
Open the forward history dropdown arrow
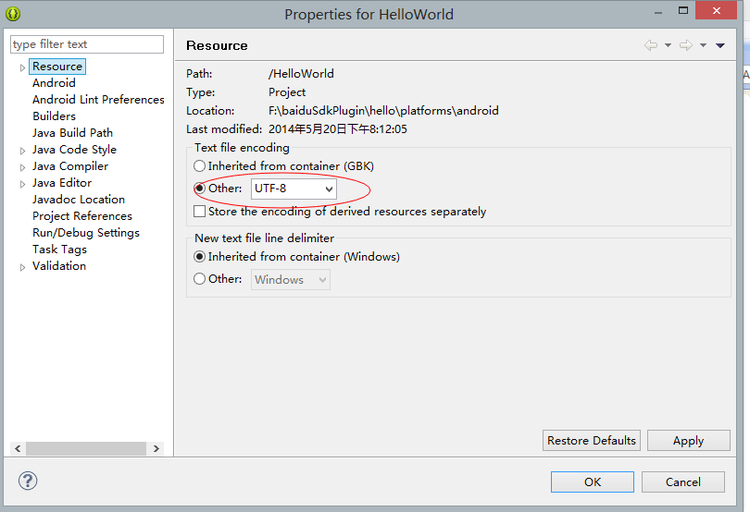[703, 45]
